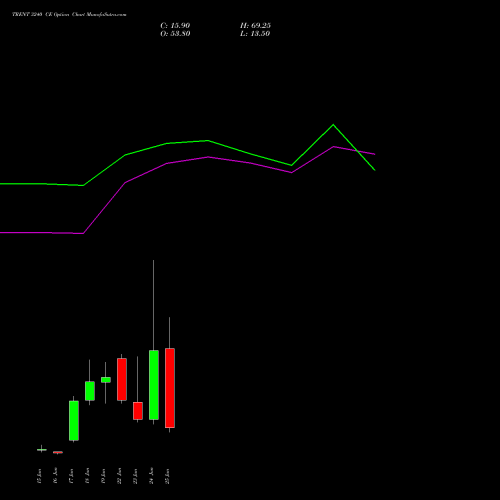The width and height of the screenshot is (500, 500).
Task: Click the low price L: 13.50 value
Action: point(255,34)
